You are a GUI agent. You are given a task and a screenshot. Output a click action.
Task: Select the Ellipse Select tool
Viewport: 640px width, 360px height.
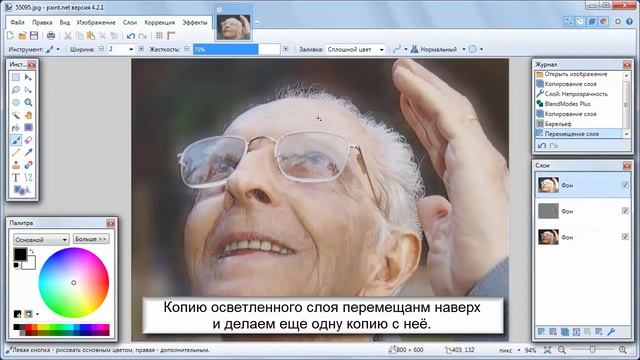tap(16, 102)
